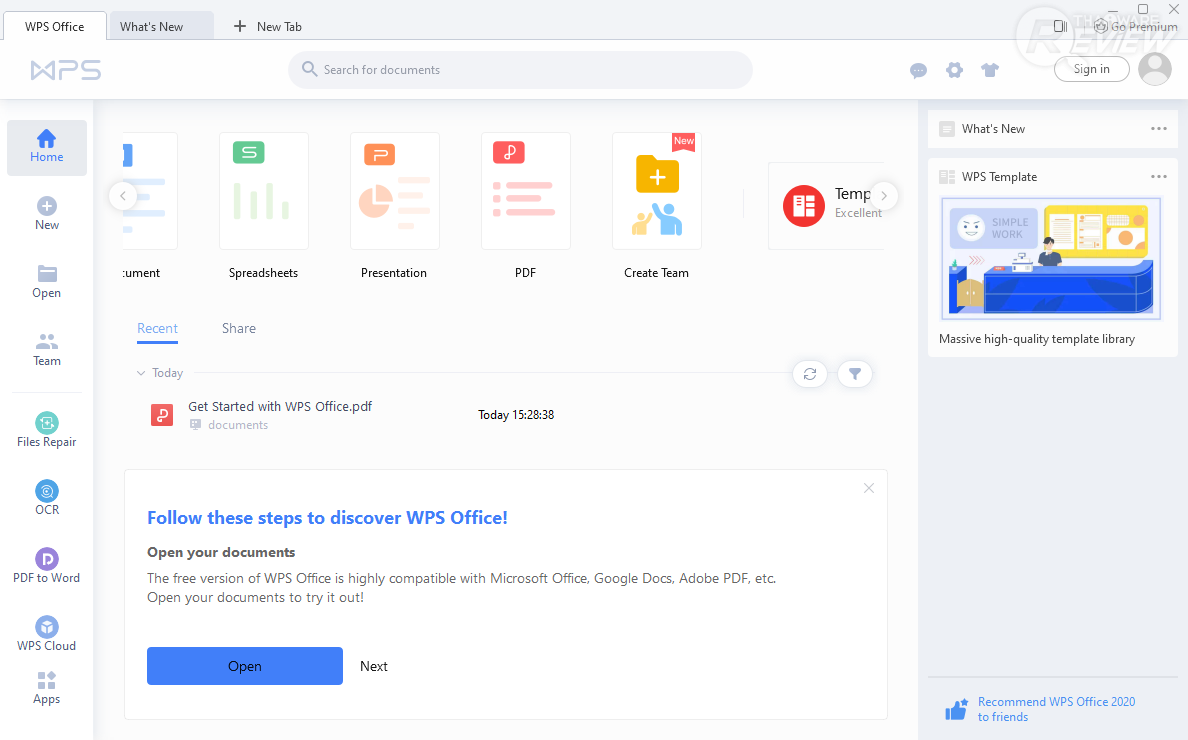Image resolution: width=1188 pixels, height=740 pixels.
Task: Open WPS Template panel more options
Action: (1159, 176)
